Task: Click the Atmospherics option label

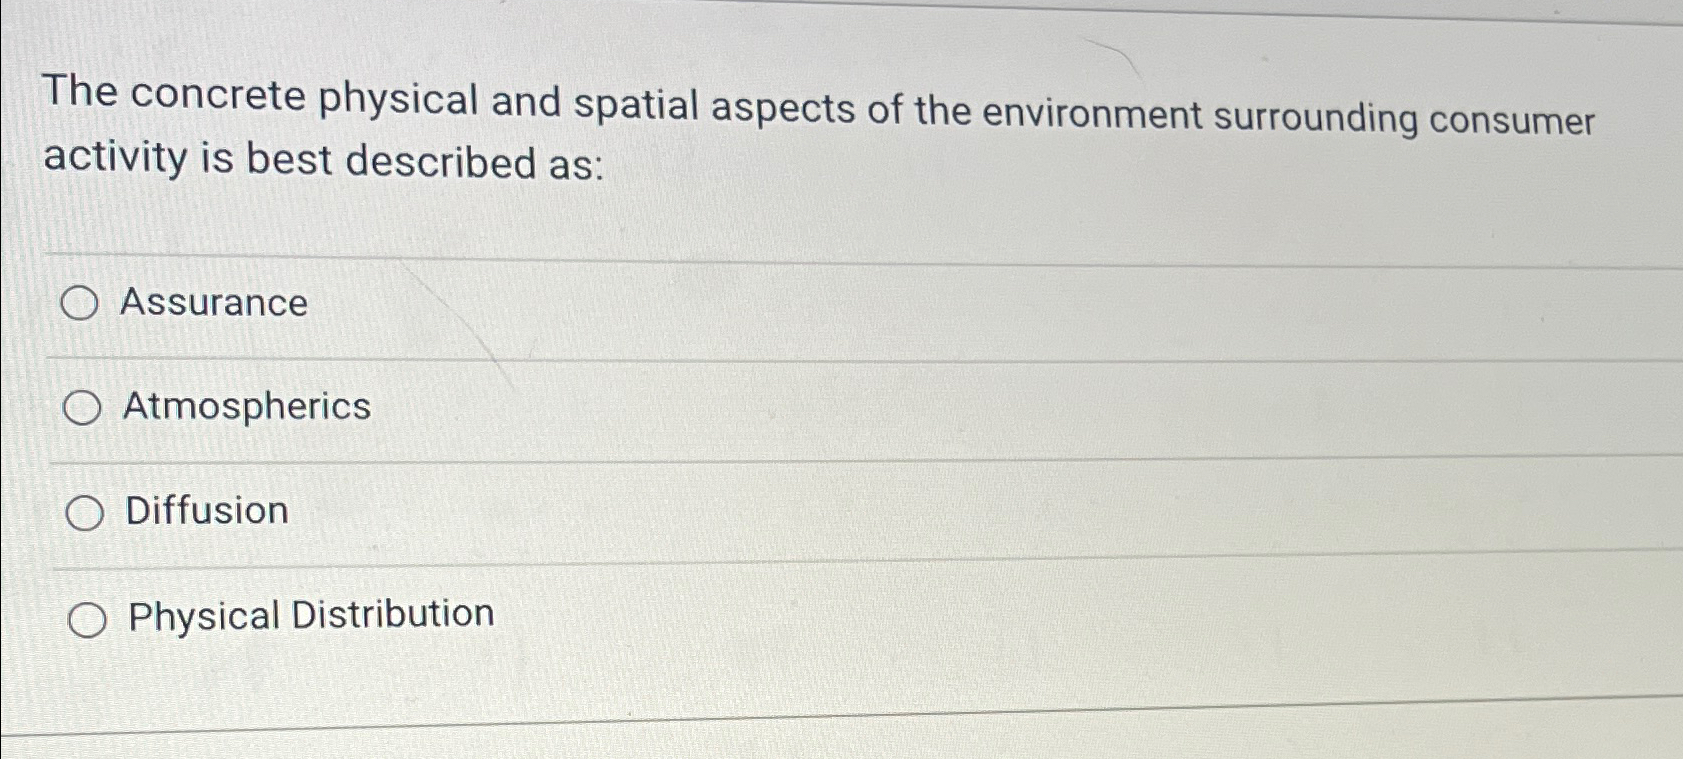Action: point(243,407)
